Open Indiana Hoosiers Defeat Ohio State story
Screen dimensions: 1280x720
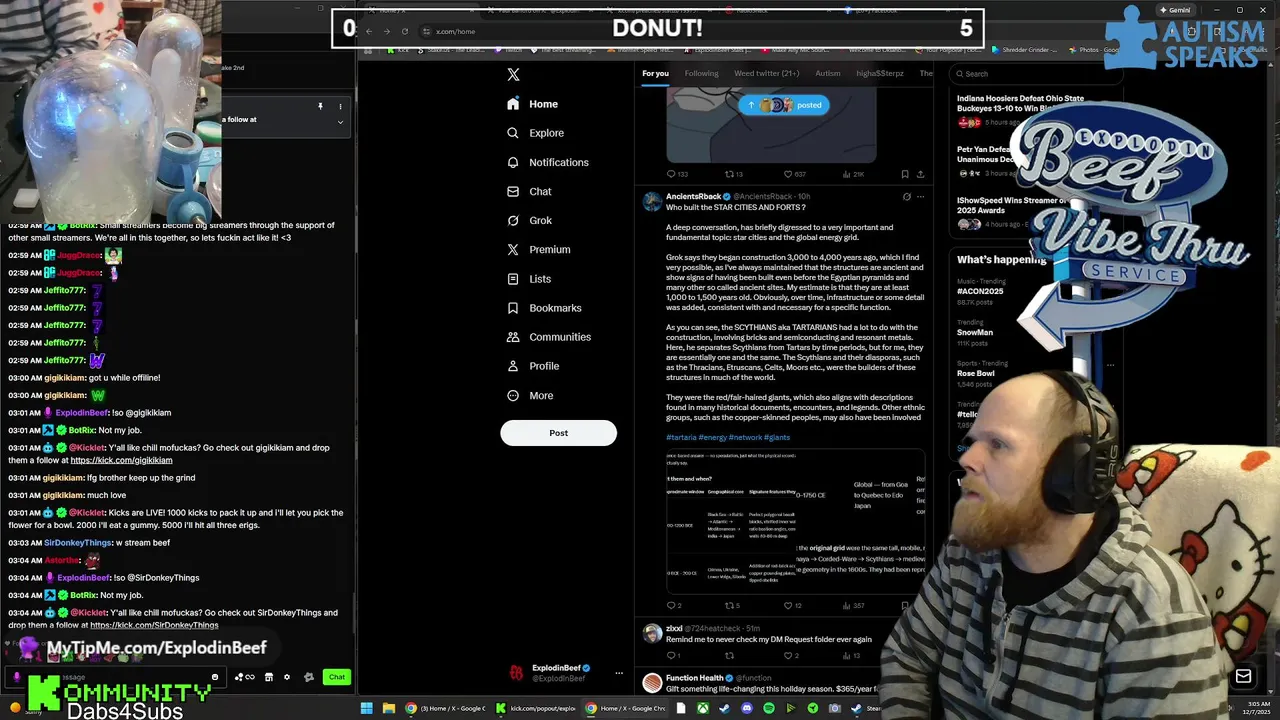point(1020,104)
